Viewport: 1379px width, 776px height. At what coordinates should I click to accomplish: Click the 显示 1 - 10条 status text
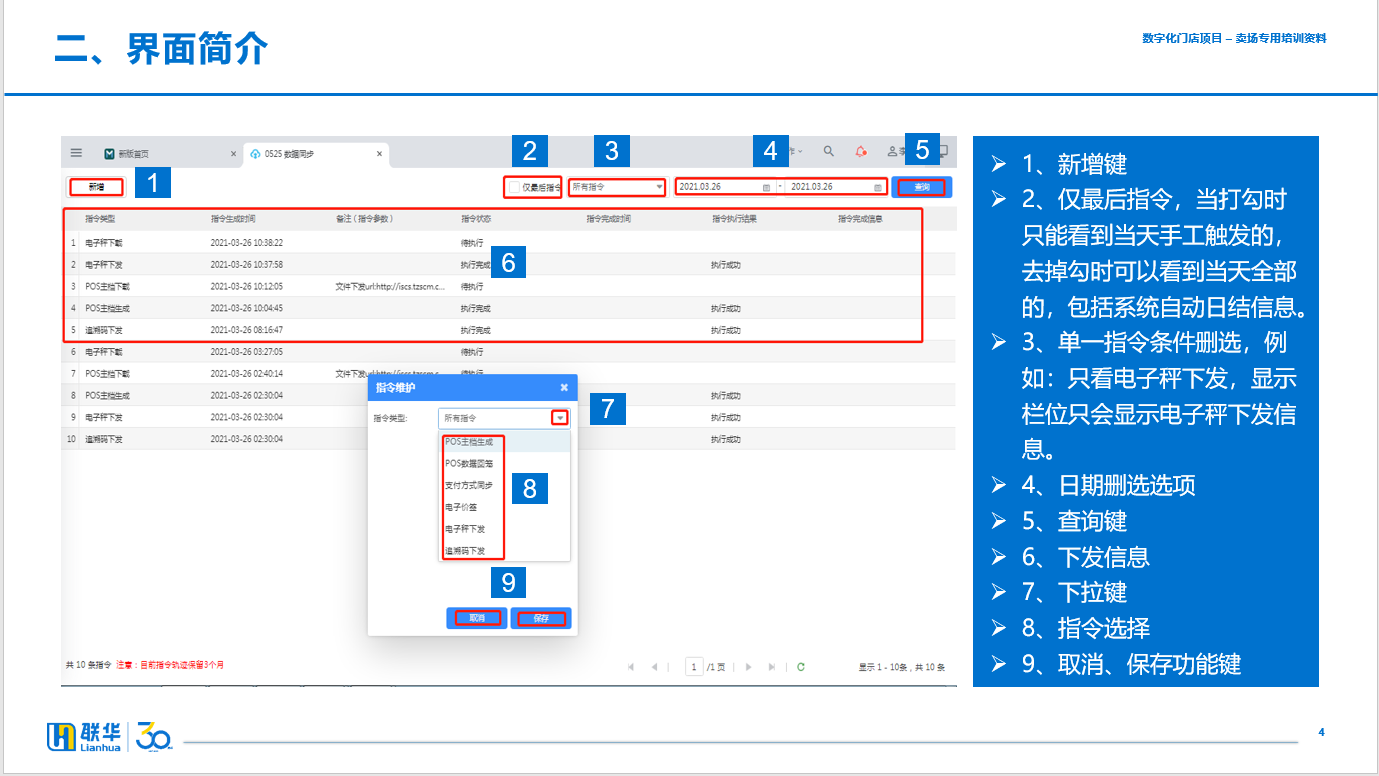[901, 667]
